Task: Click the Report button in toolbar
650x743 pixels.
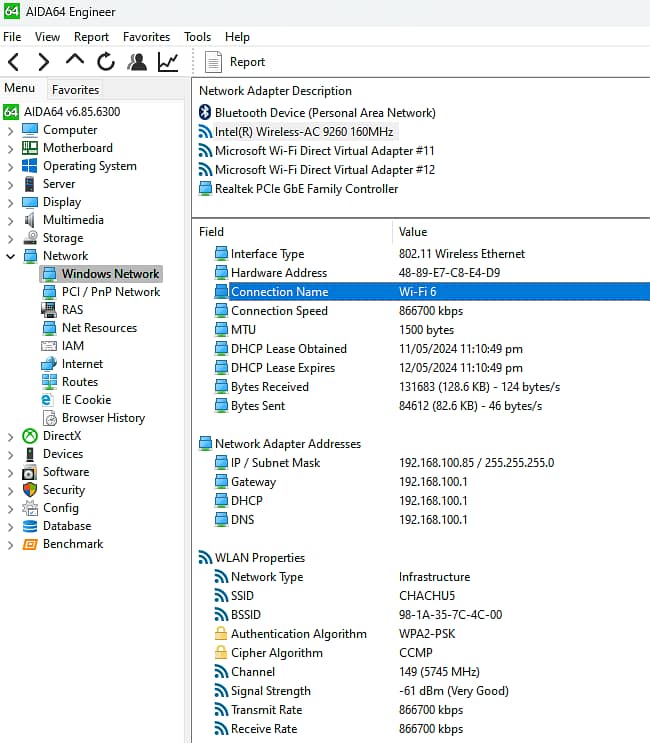Action: [x=235, y=62]
